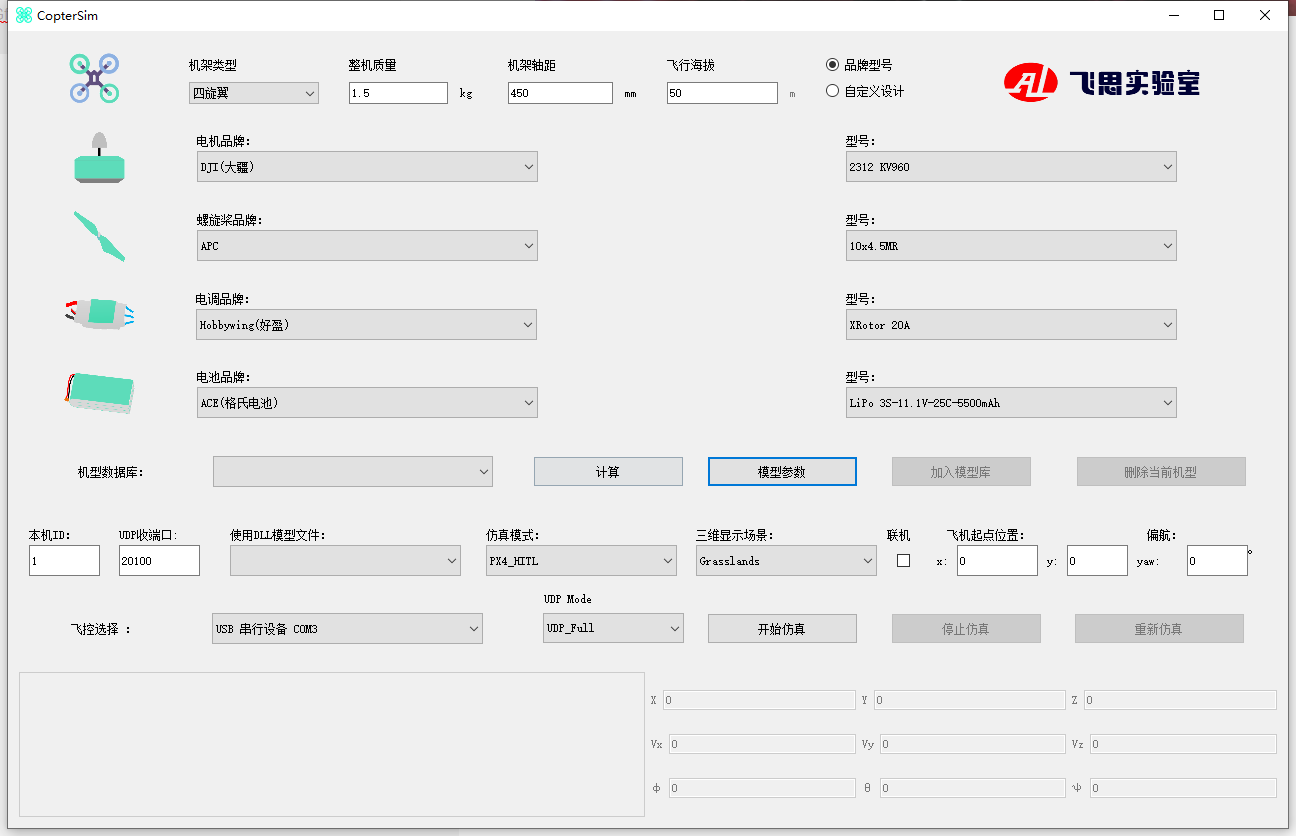Open the 模型参数 dialog
Viewport: 1296px width, 836px height.
782,471
